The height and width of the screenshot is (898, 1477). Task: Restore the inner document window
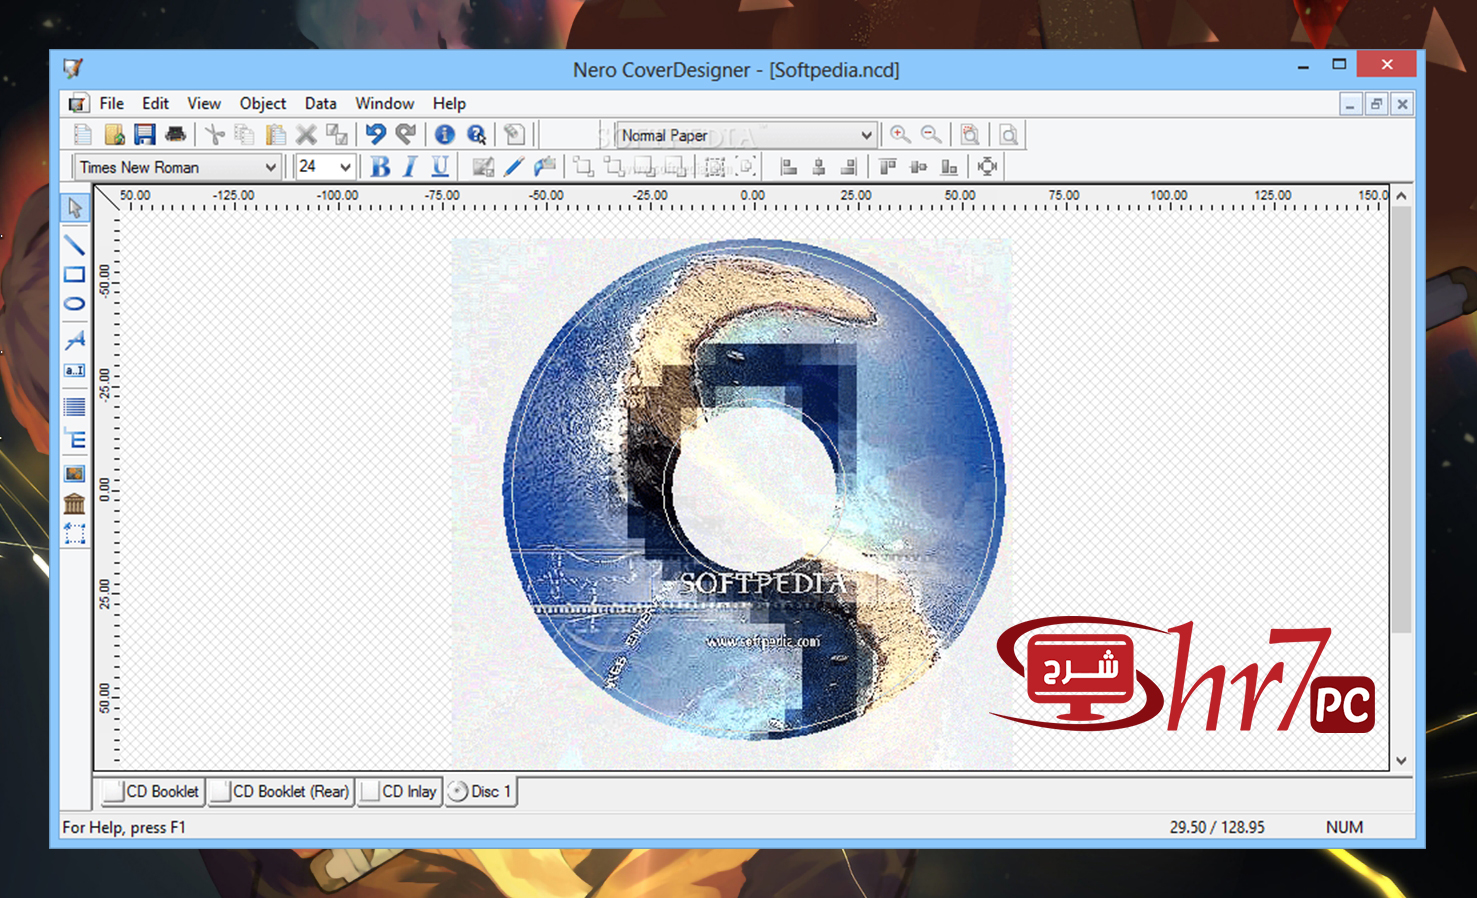1377,104
